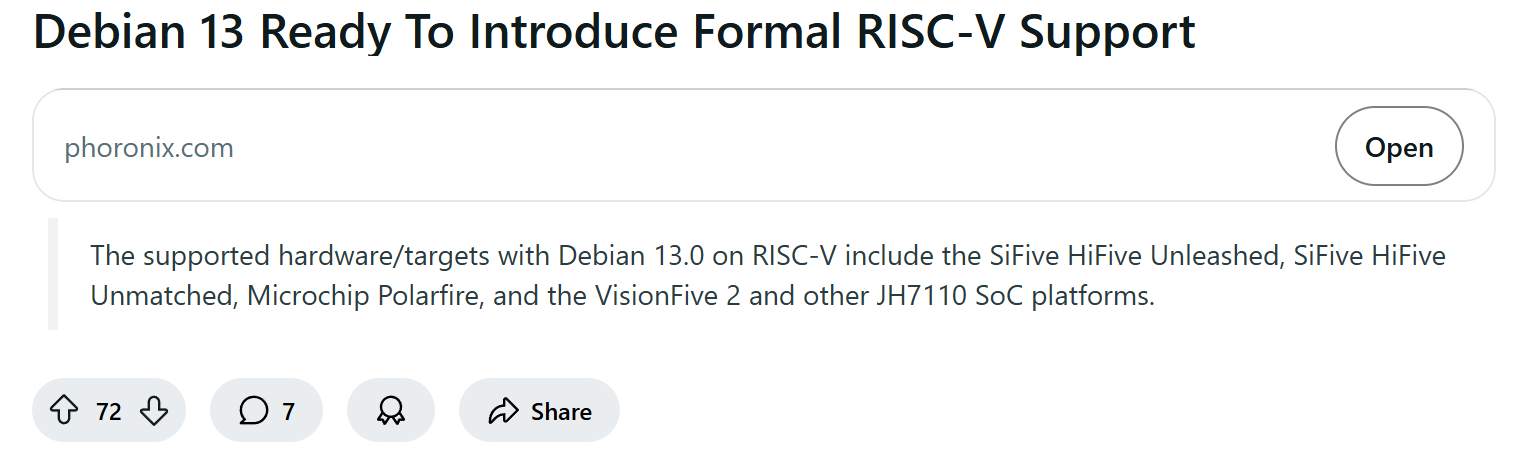Click the Share arrow icon
Viewport: 1528px width, 460px height.
502,411
